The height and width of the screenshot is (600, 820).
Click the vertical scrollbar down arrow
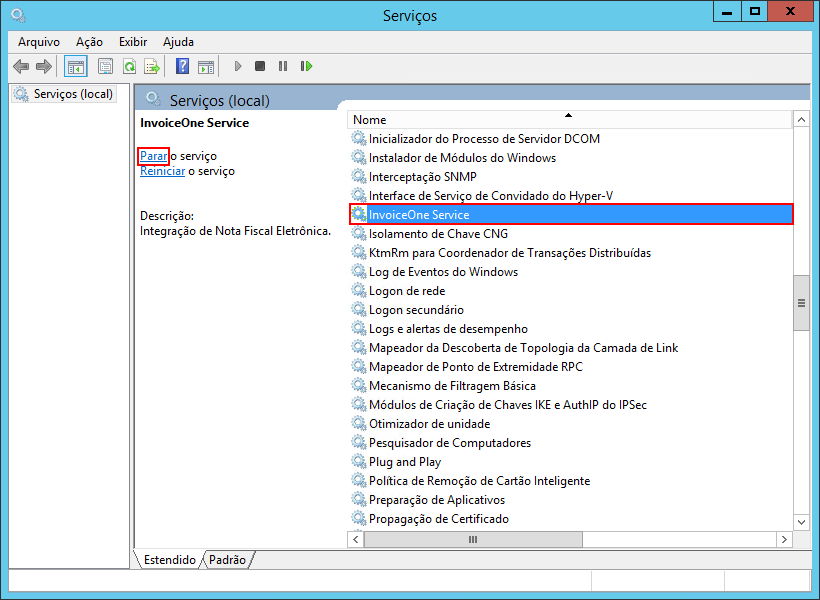(801, 522)
